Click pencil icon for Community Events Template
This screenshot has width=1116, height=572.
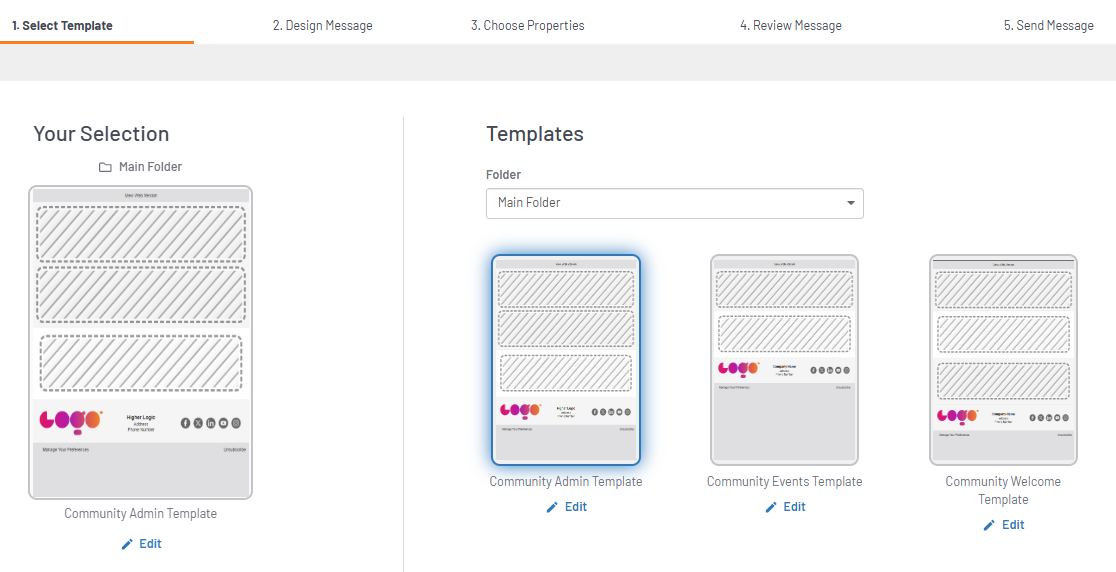(771, 507)
